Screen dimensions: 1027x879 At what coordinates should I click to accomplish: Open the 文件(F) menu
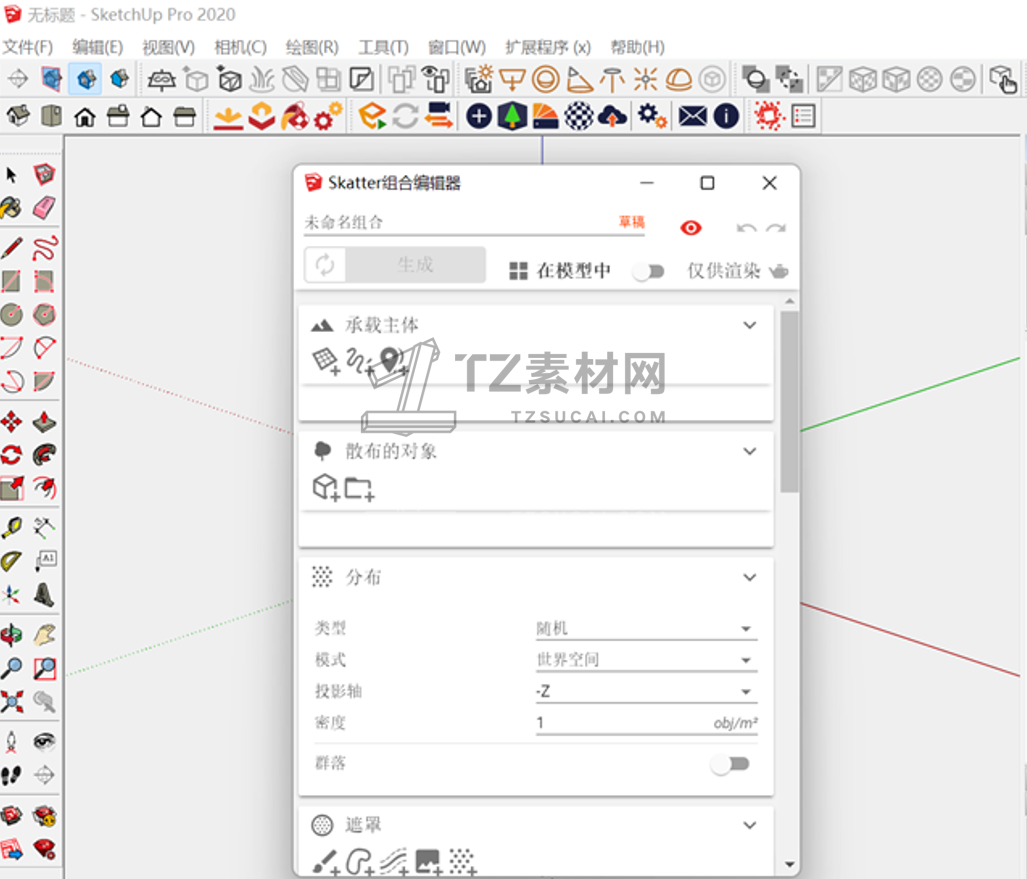28,47
